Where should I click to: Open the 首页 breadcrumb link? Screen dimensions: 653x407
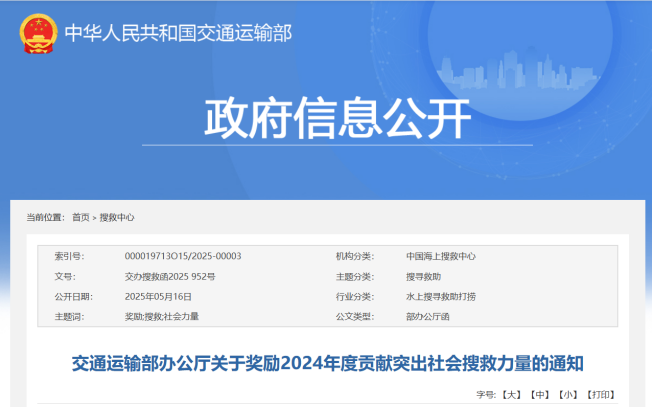pos(80,217)
